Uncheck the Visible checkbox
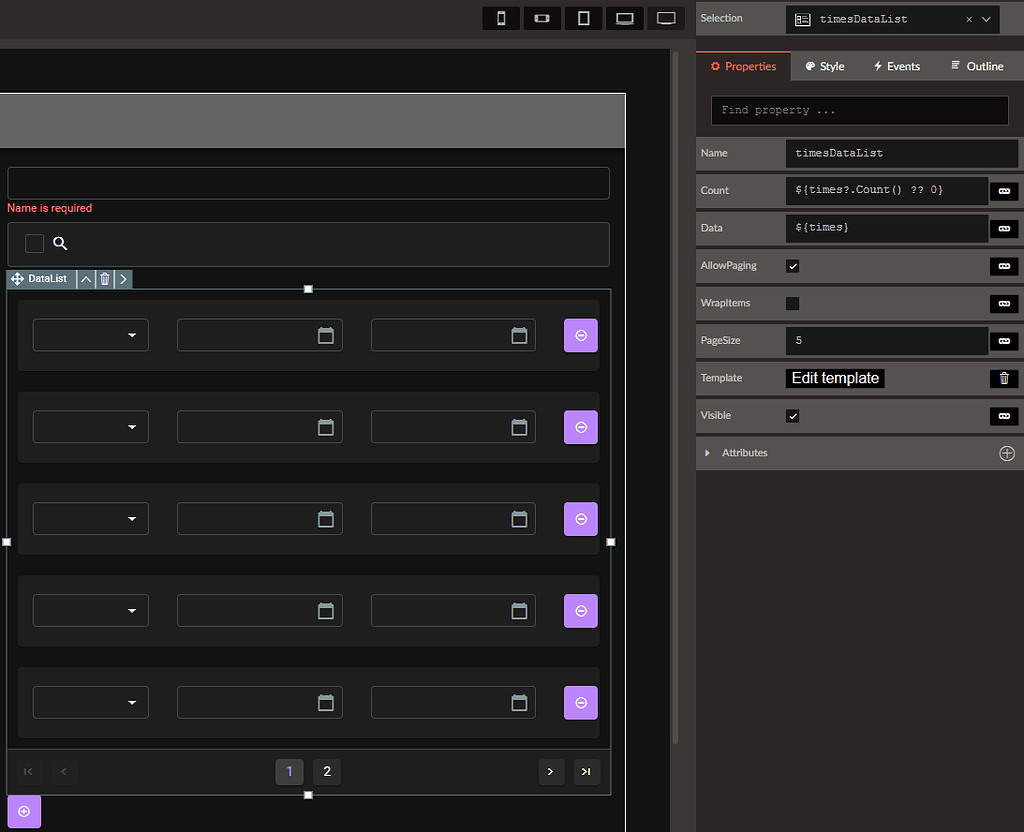 [x=792, y=416]
